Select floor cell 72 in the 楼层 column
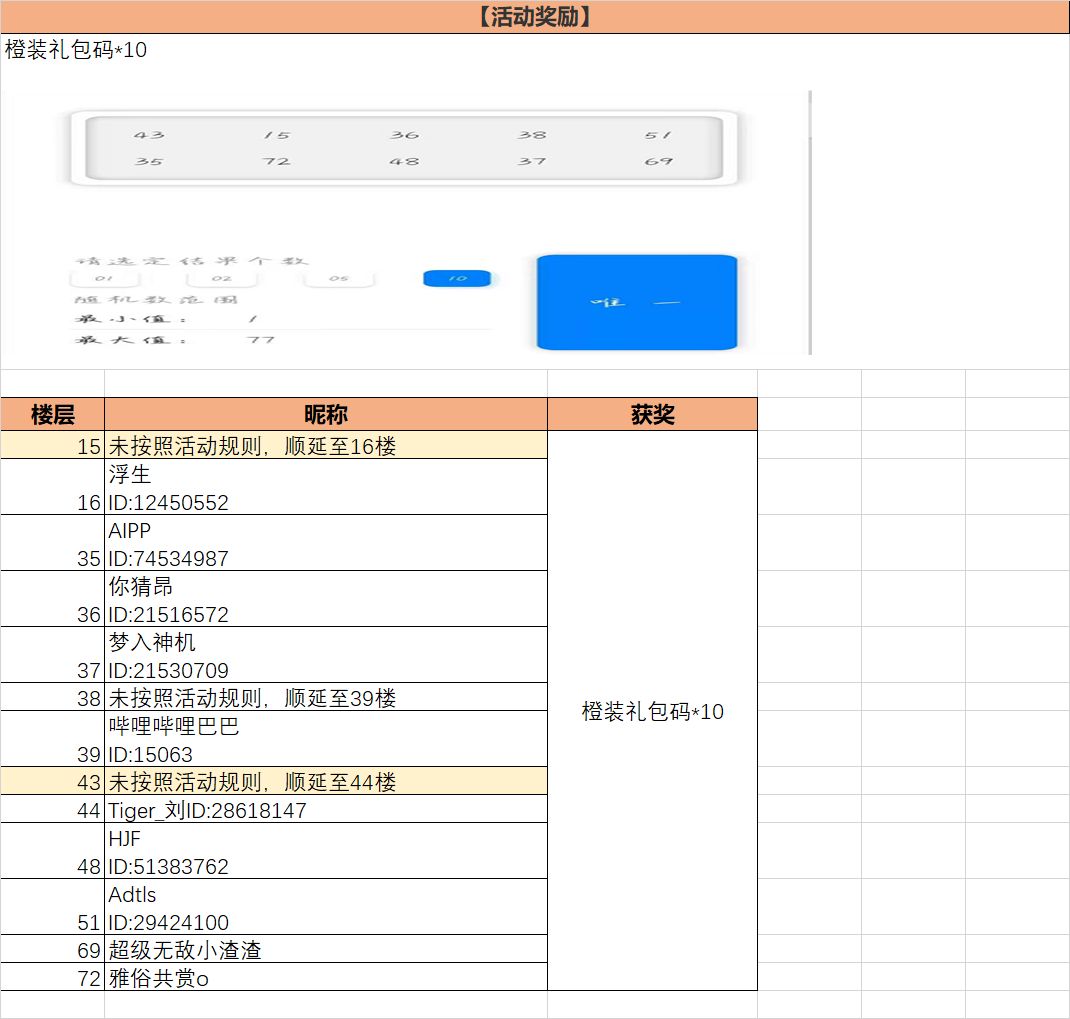 coord(53,977)
